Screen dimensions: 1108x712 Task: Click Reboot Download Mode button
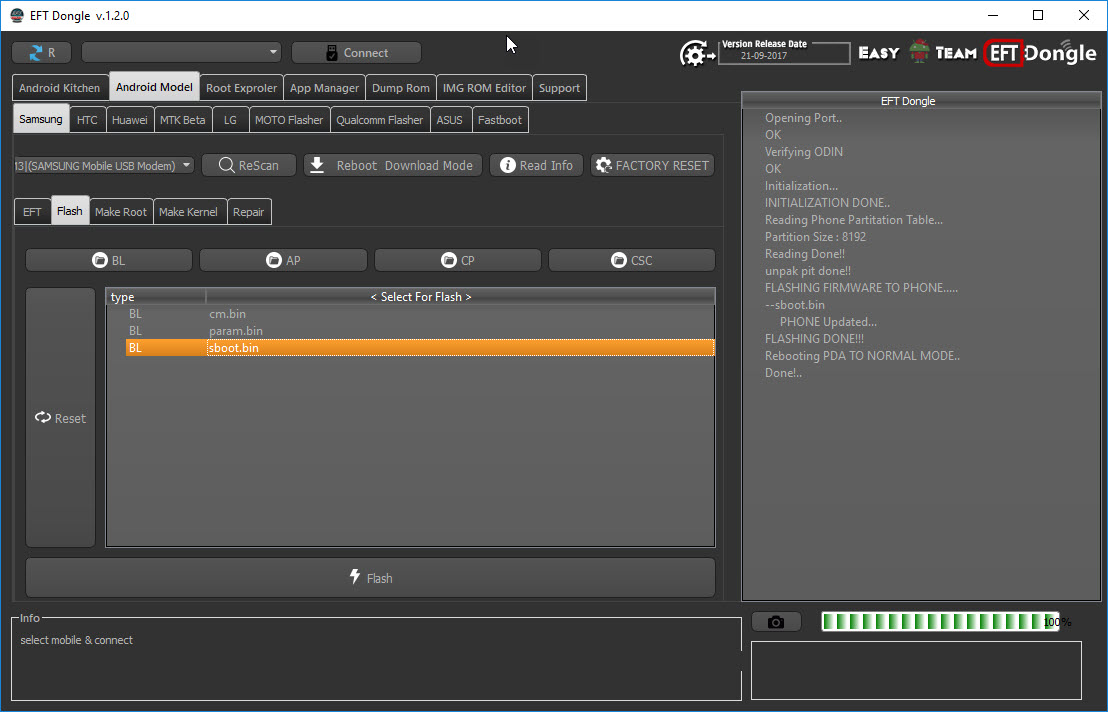(x=393, y=165)
